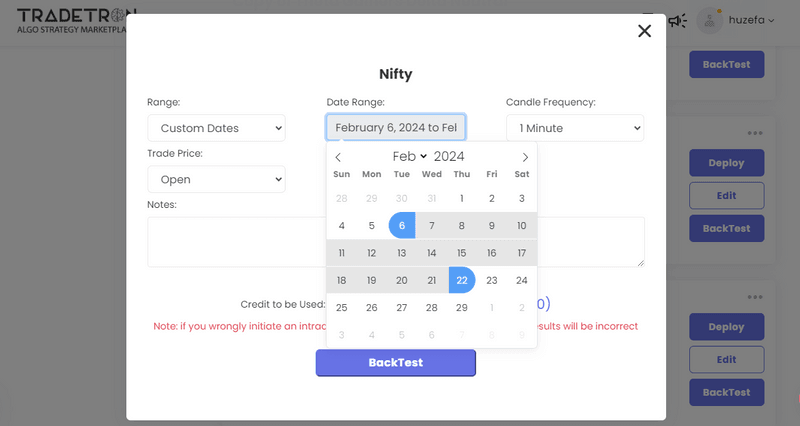Screen dimensions: 800x426
Task: Start the run with the BackTest button
Action: 395,362
